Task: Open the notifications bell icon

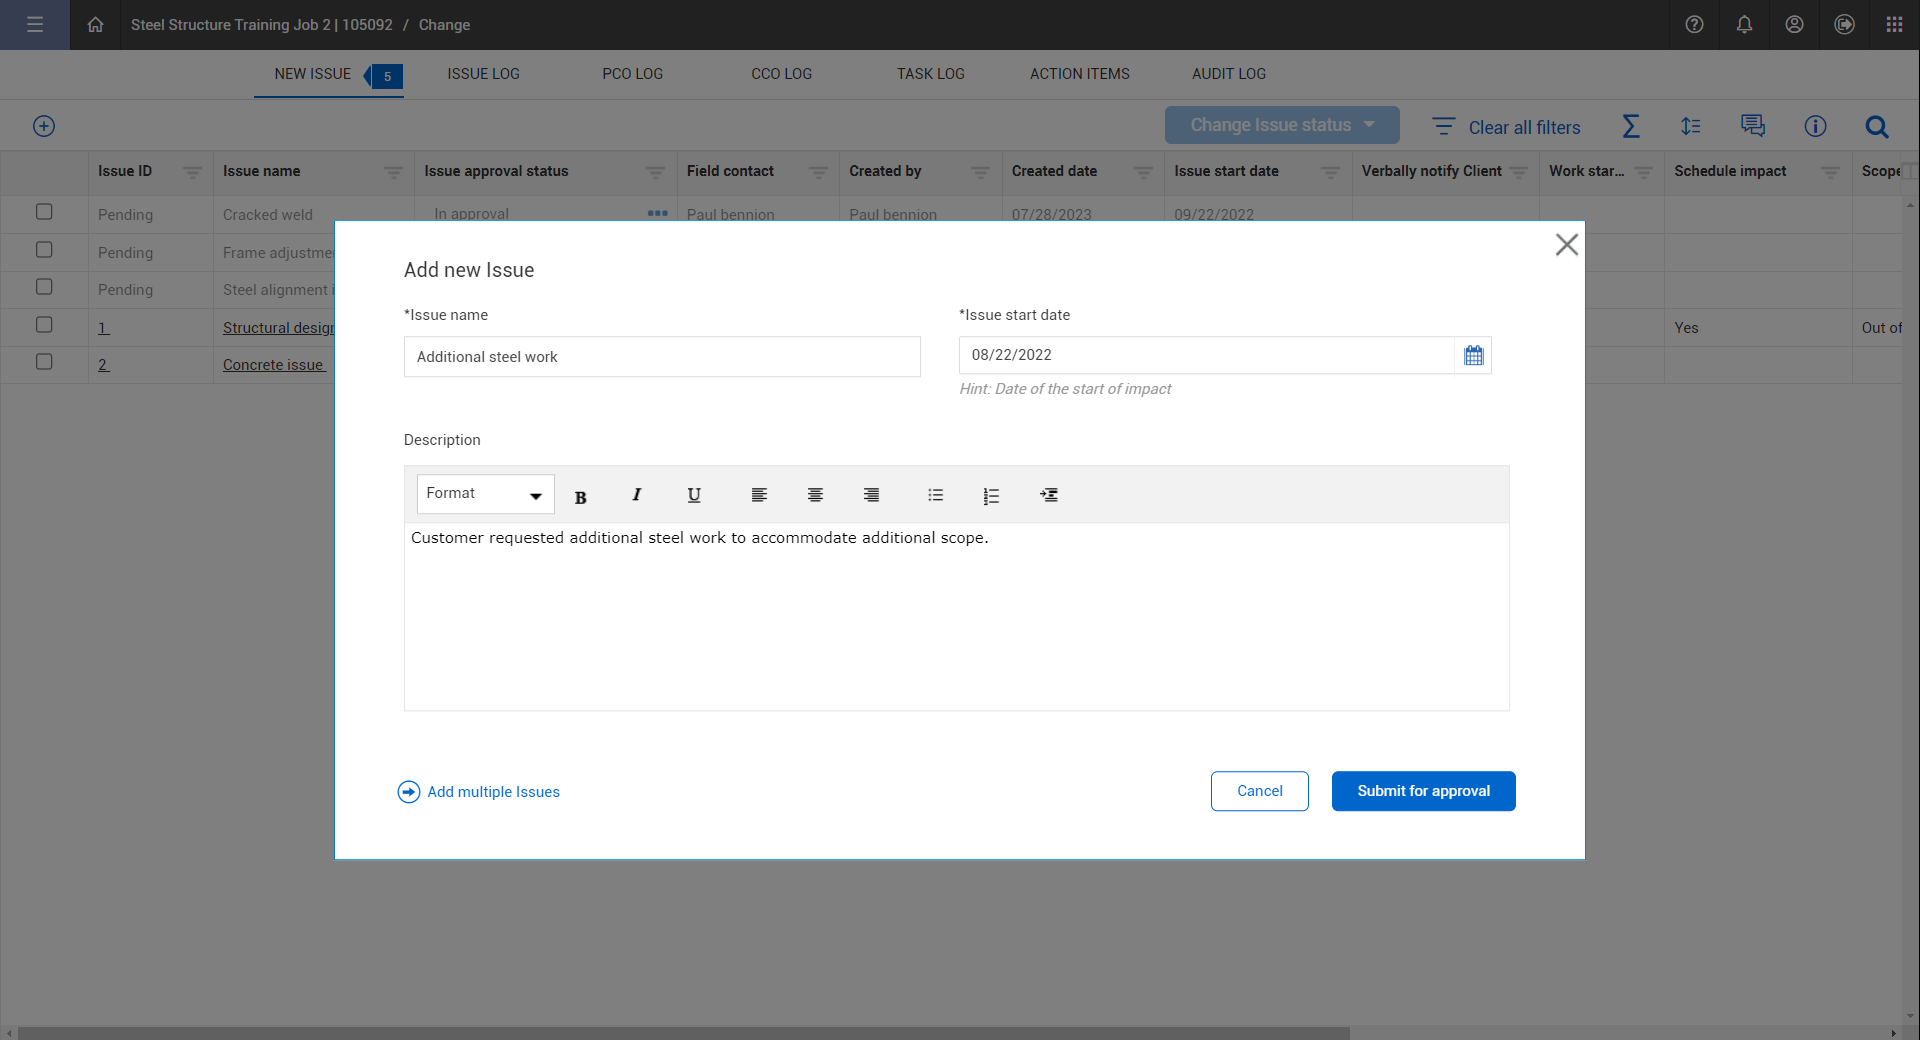Action: click(x=1744, y=25)
